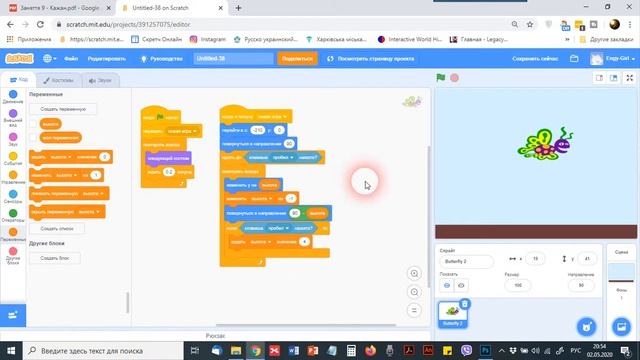Open the Файл menu
Image resolution: width=640 pixels, height=360 pixels.
pyautogui.click(x=71, y=58)
